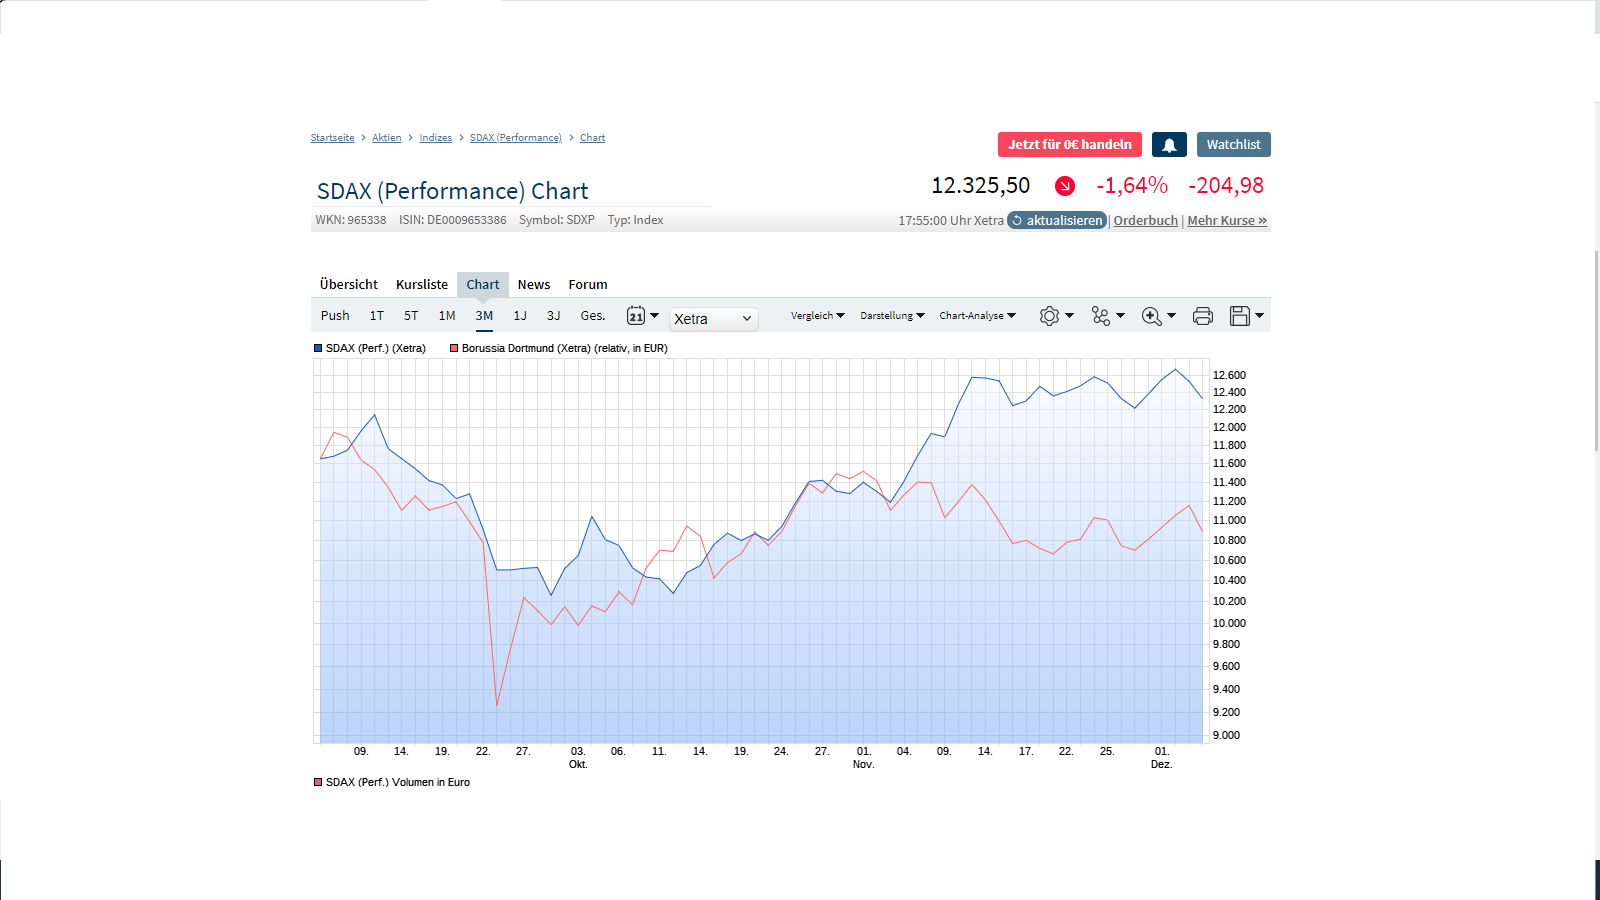Click the absolute change -204,98
Viewport: 1600px width, 900px height.
[1226, 186]
